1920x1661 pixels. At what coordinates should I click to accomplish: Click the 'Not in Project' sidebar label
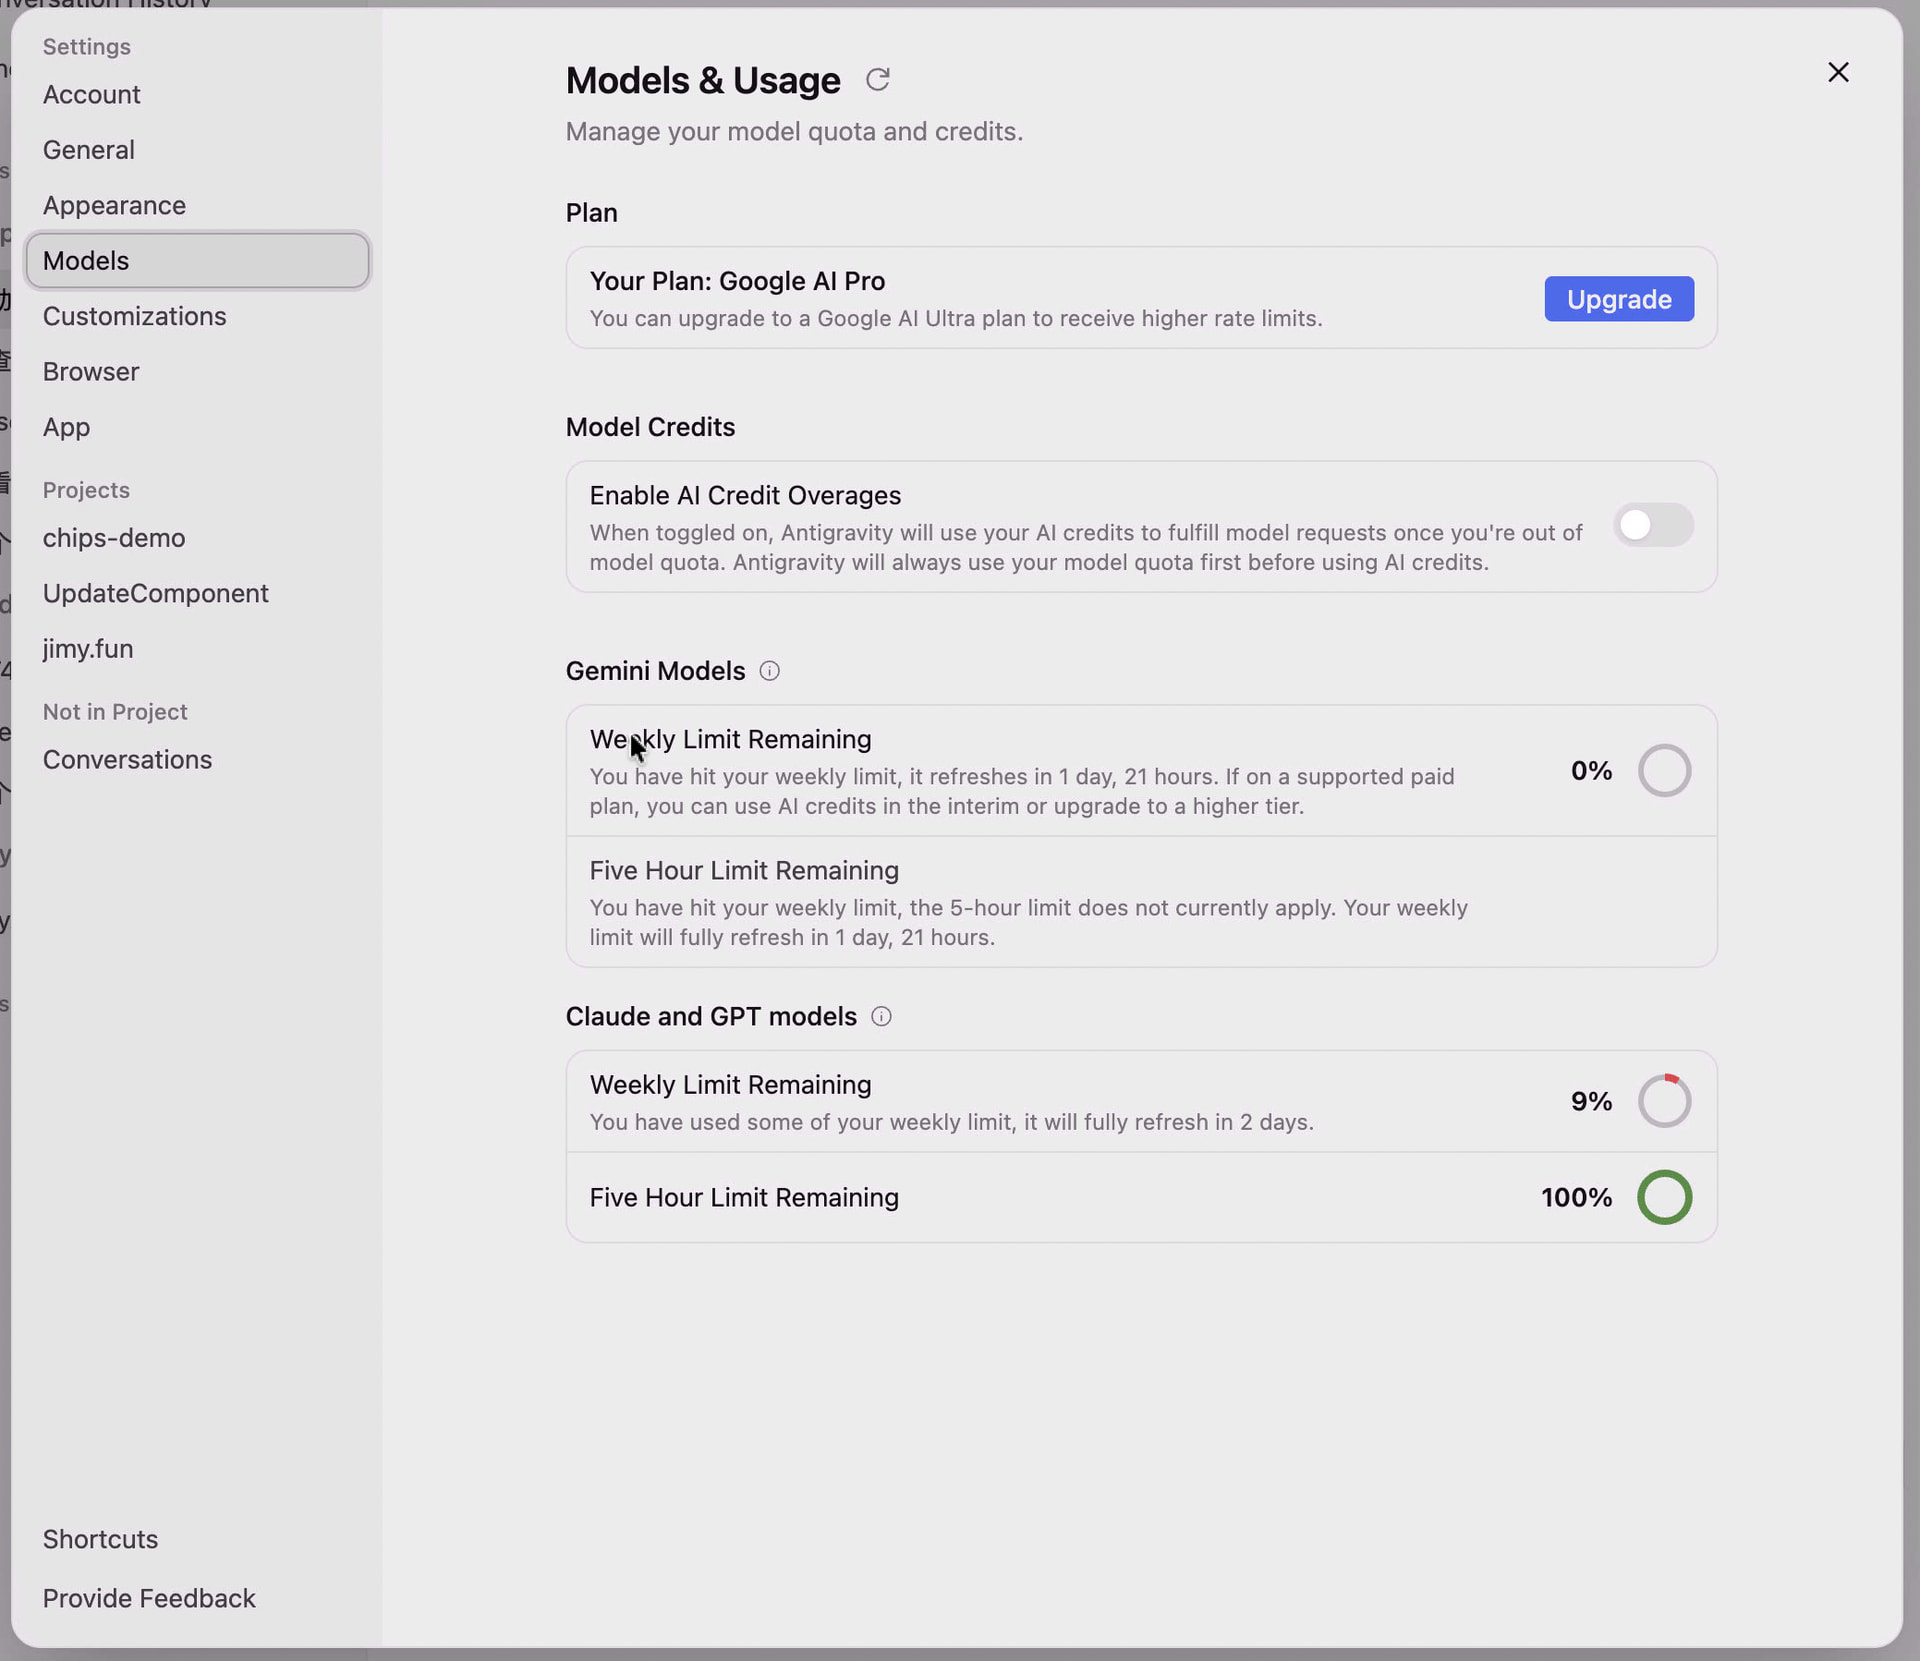115,712
